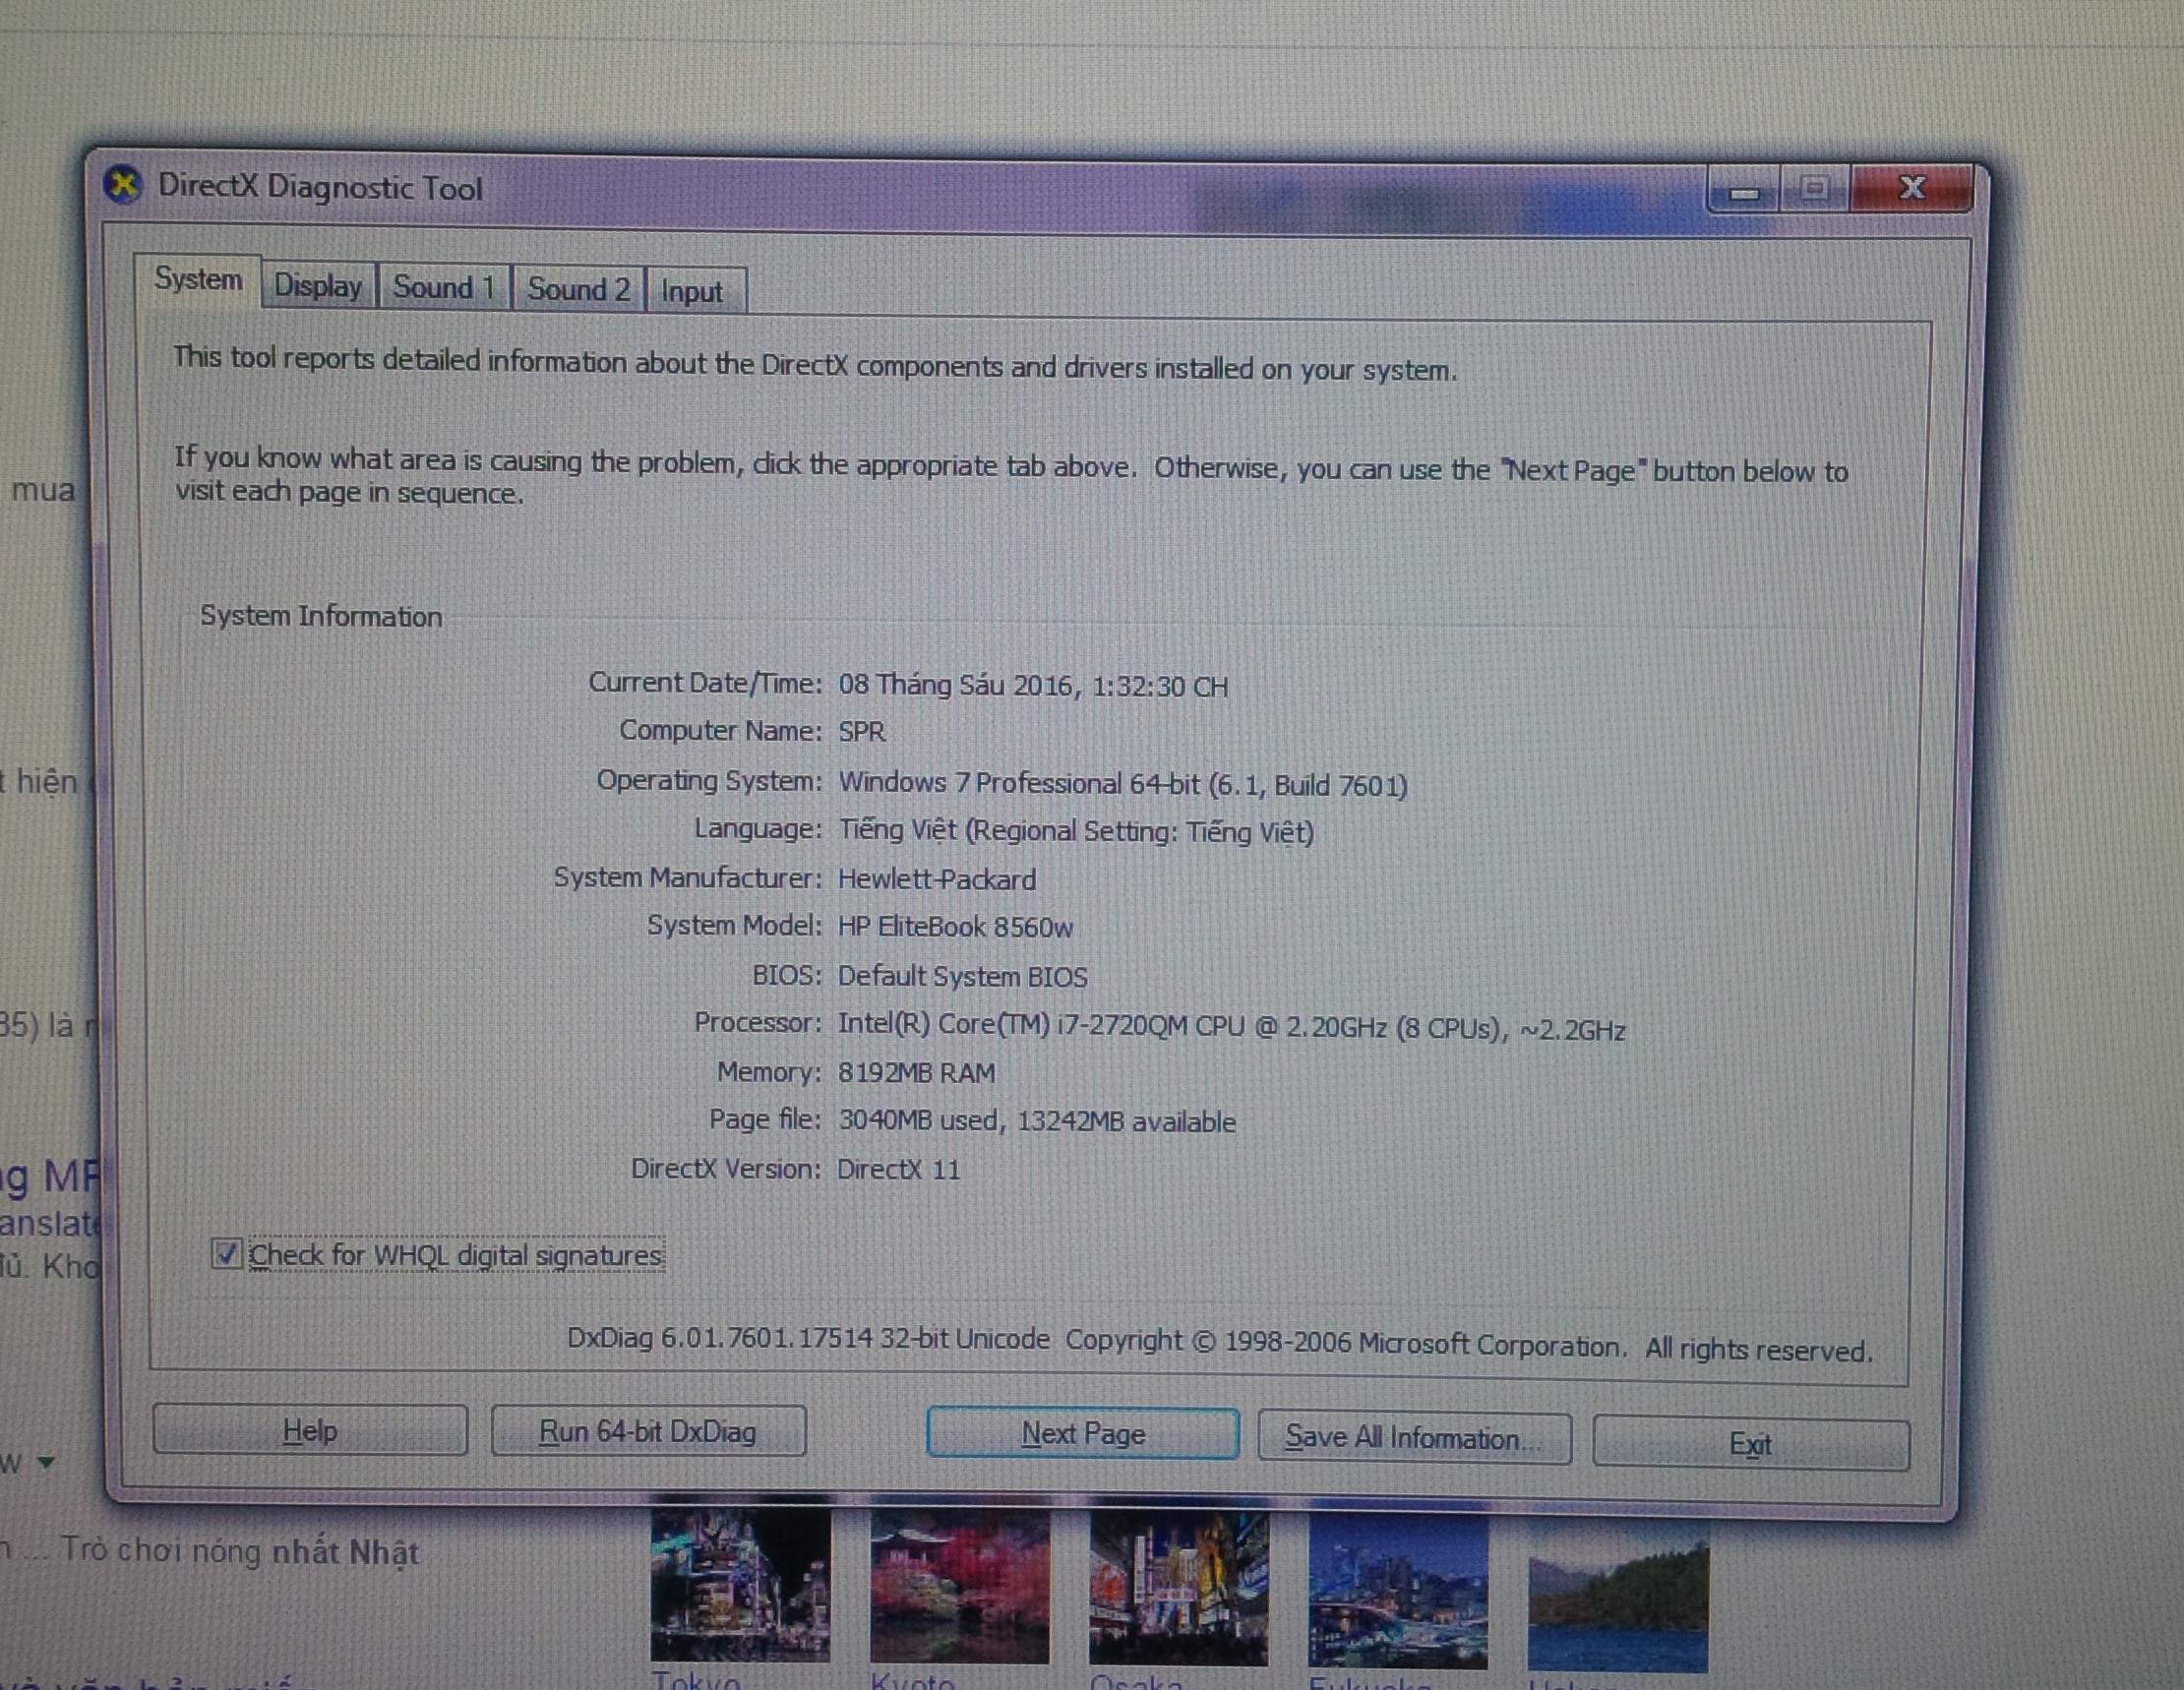
Task: Select date '08 Tháng Sáu 2016' value
Action: 956,685
